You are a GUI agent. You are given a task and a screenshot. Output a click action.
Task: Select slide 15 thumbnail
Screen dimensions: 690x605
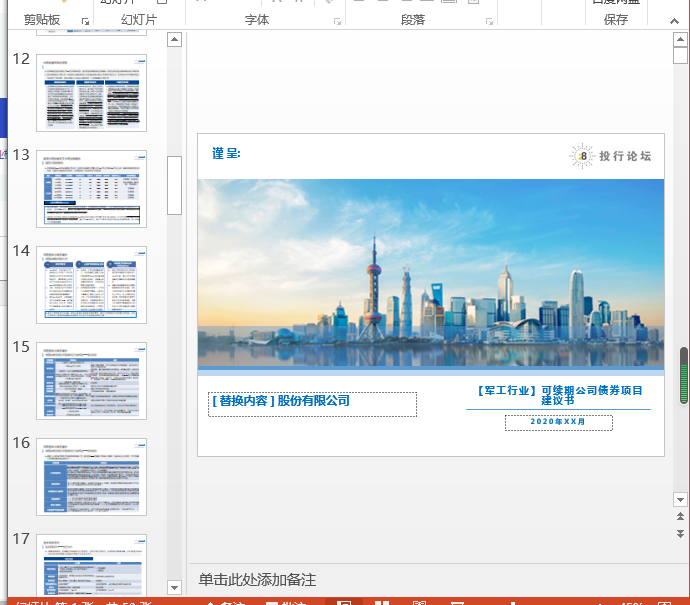point(92,381)
